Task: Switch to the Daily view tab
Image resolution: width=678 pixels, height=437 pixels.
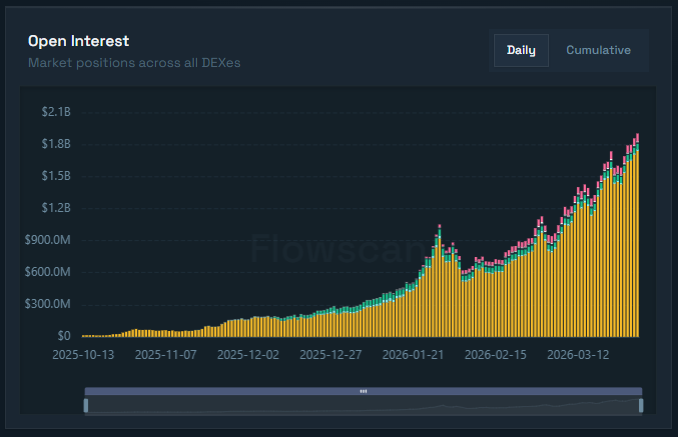Action: tap(520, 50)
